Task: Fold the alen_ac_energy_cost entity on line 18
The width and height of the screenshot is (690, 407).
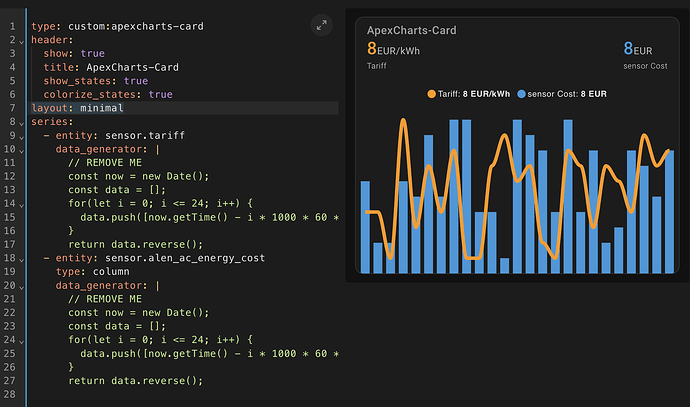Action: pyautogui.click(x=21, y=260)
